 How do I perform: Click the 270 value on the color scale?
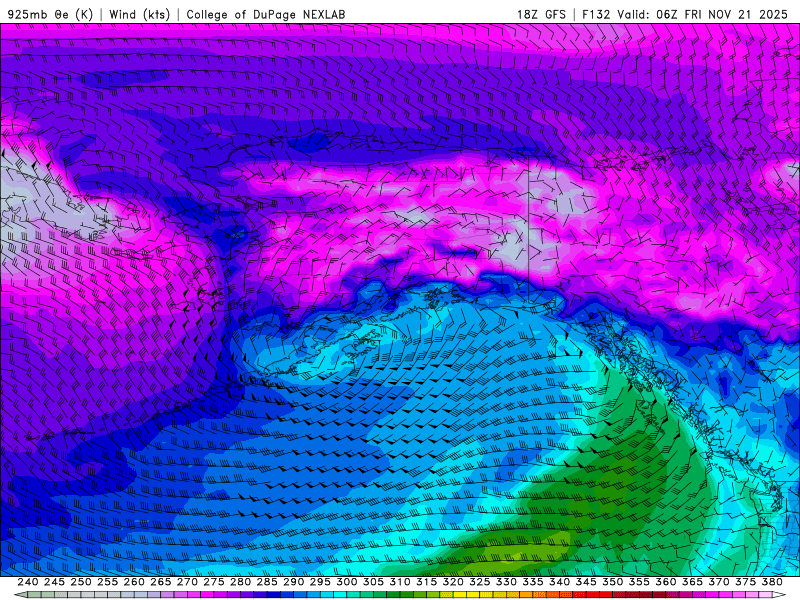187,582
